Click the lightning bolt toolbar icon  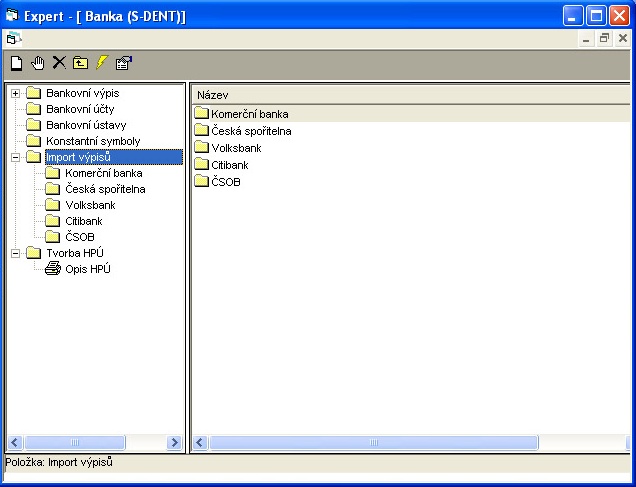101,63
